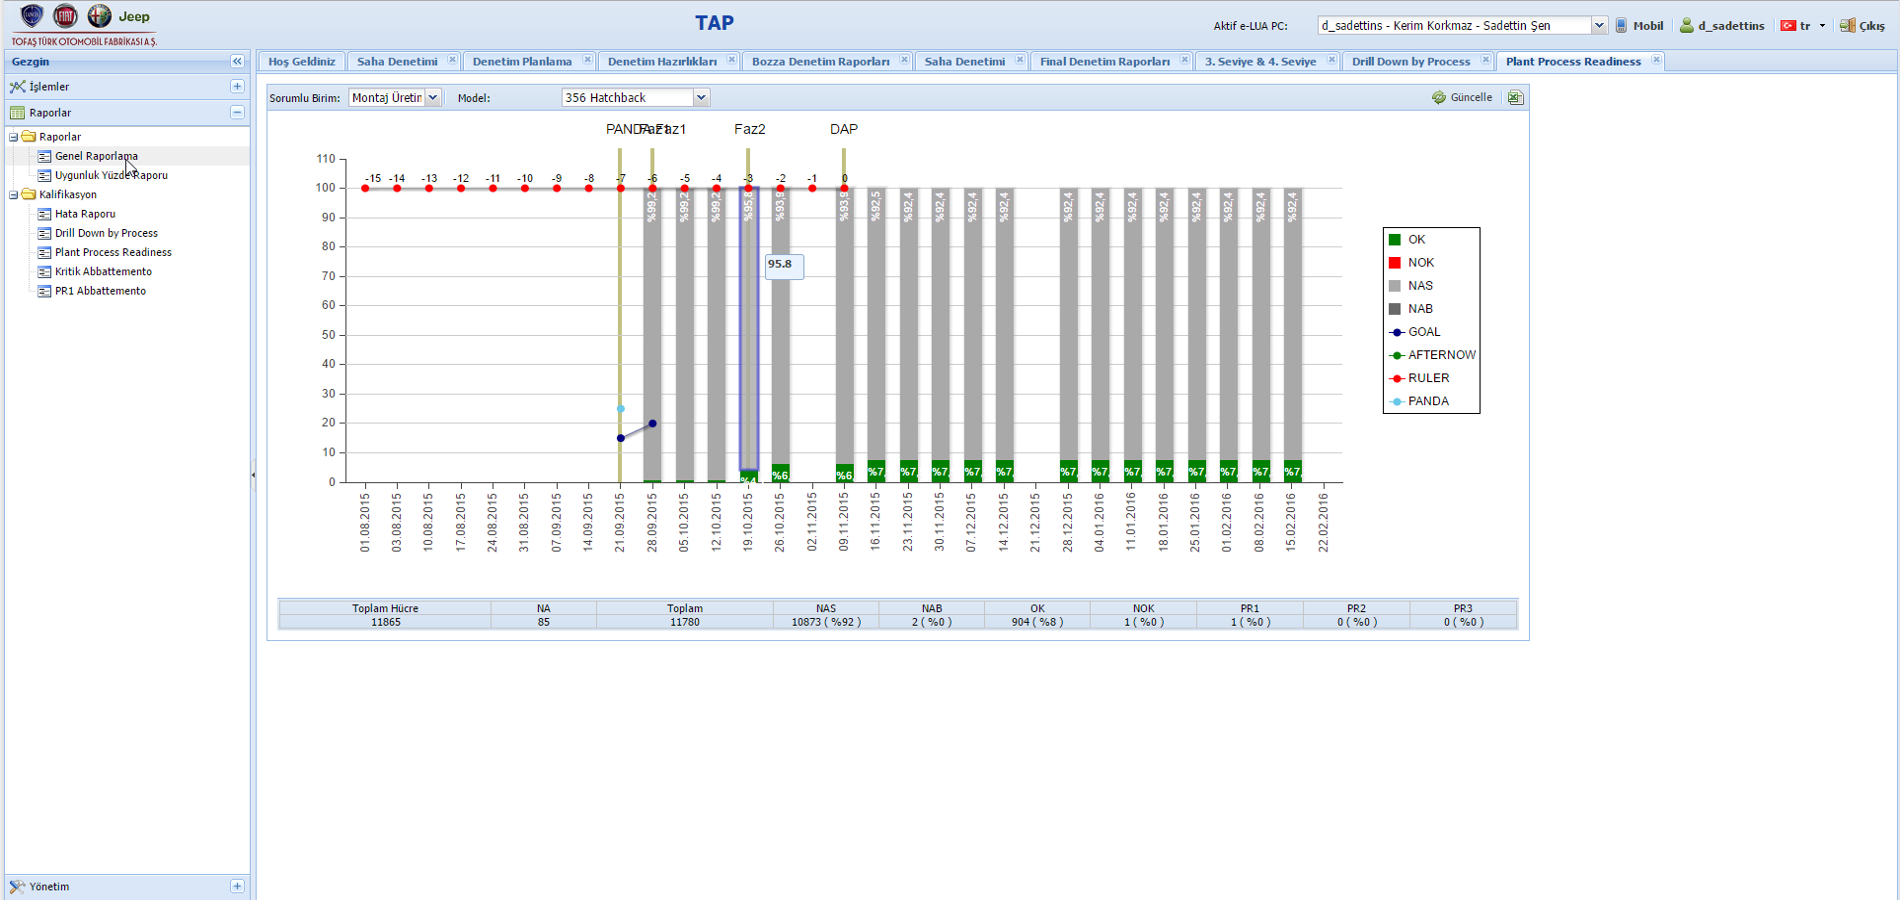The image size is (1900, 900).
Task: Toggle the AFTERNOW line in legend
Action: point(1433,355)
